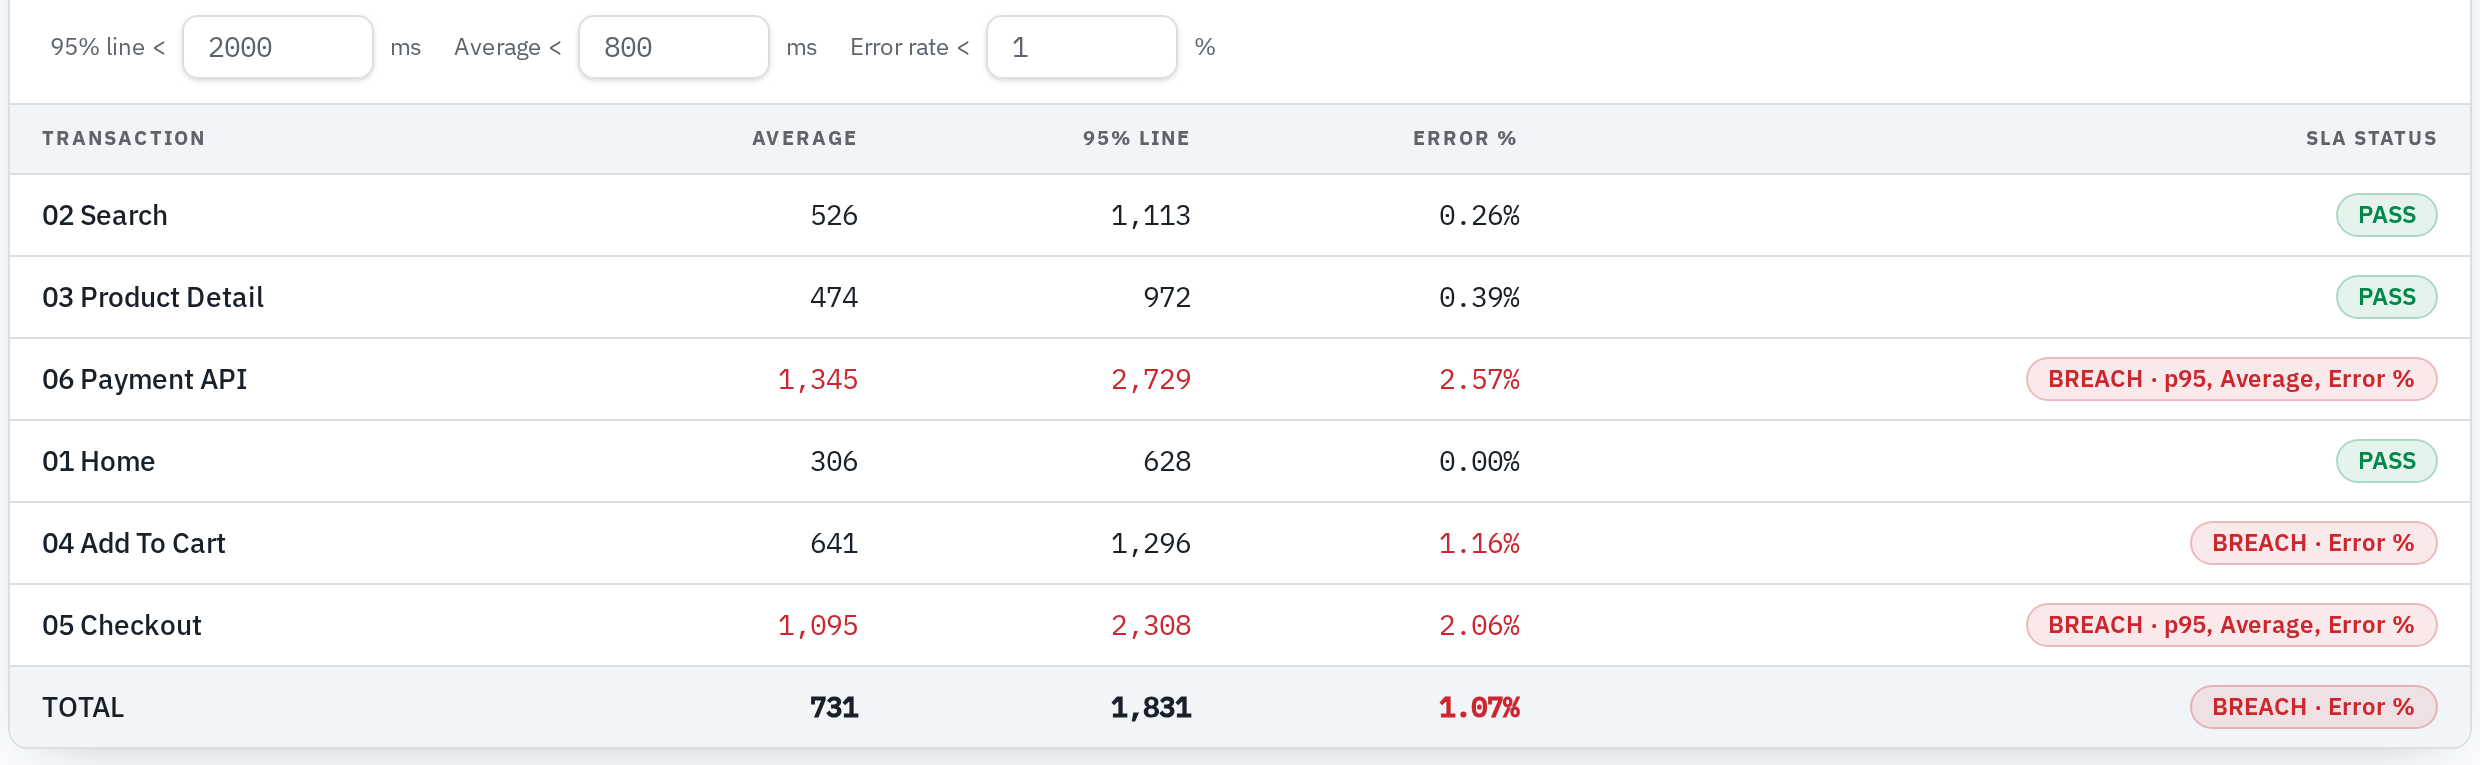Screen dimensions: 2480x765
Task: Click the 641 average value for Add To Cart
Action: [x=834, y=544]
